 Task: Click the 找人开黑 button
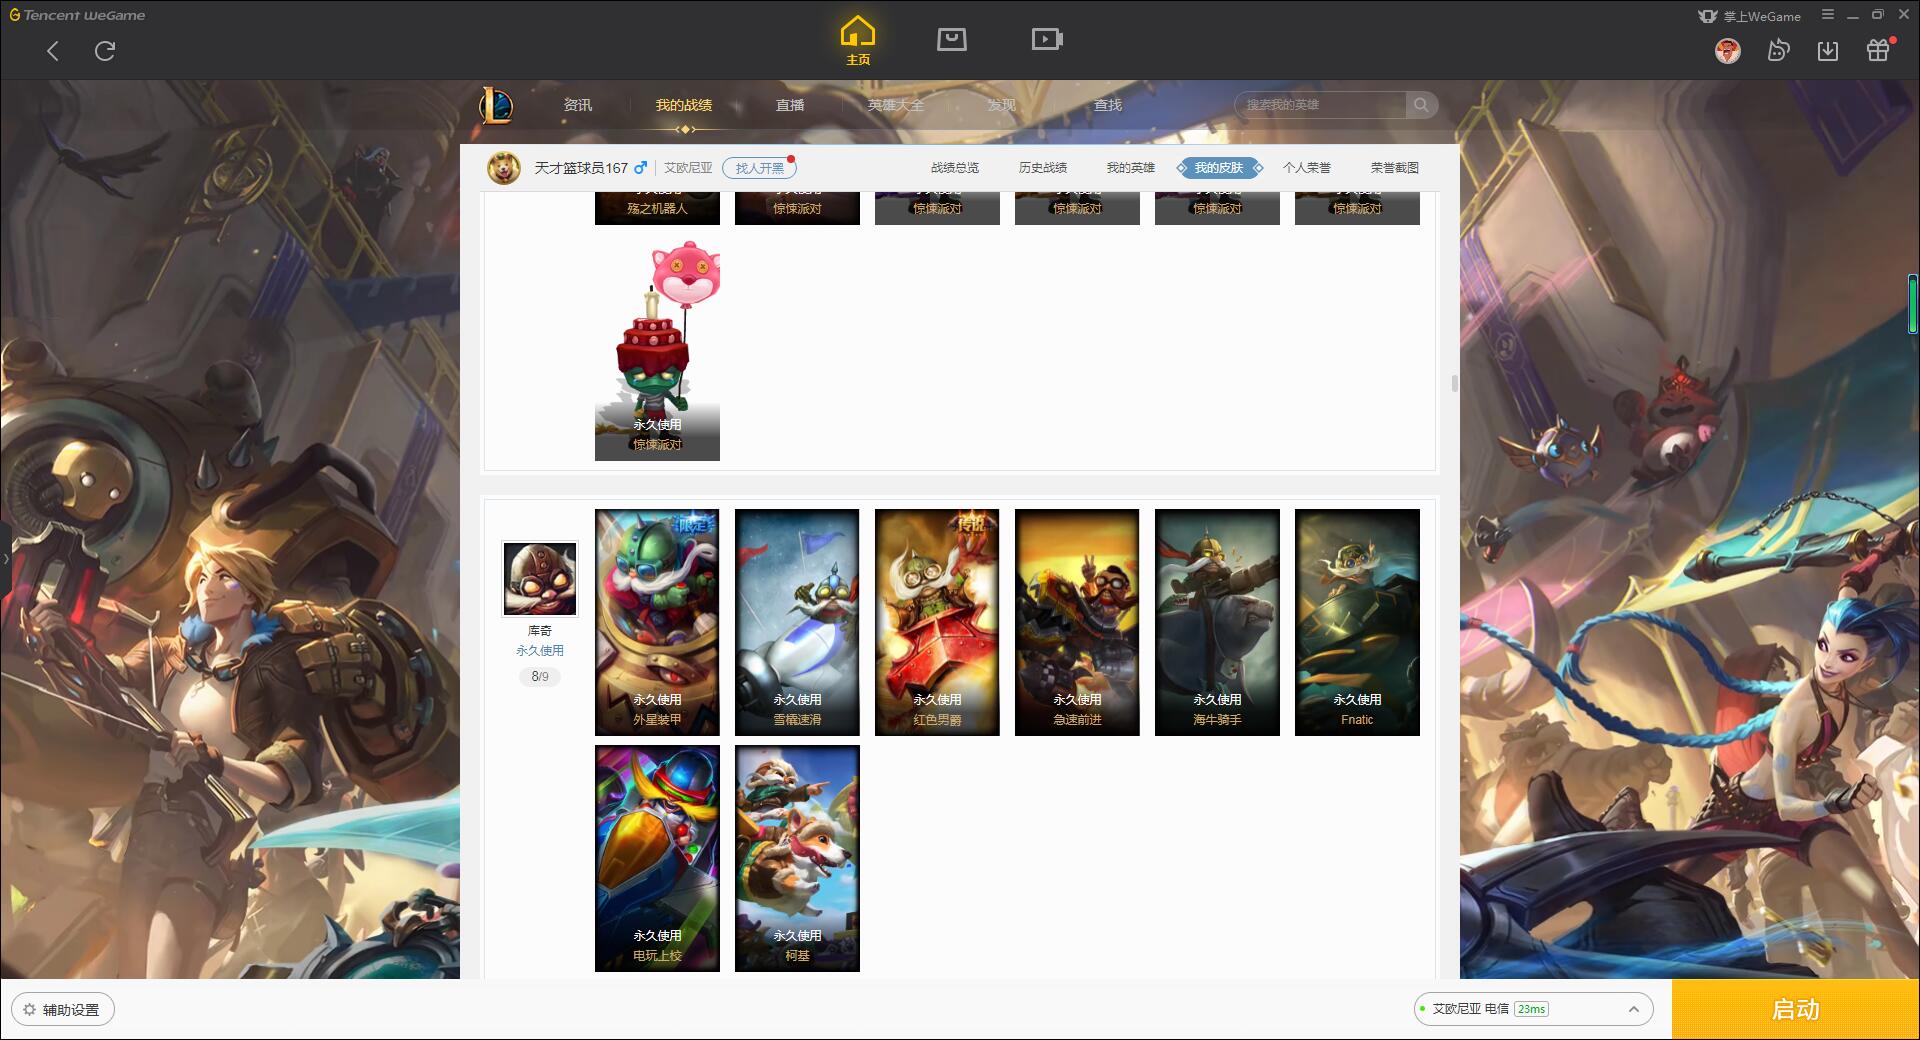point(759,168)
